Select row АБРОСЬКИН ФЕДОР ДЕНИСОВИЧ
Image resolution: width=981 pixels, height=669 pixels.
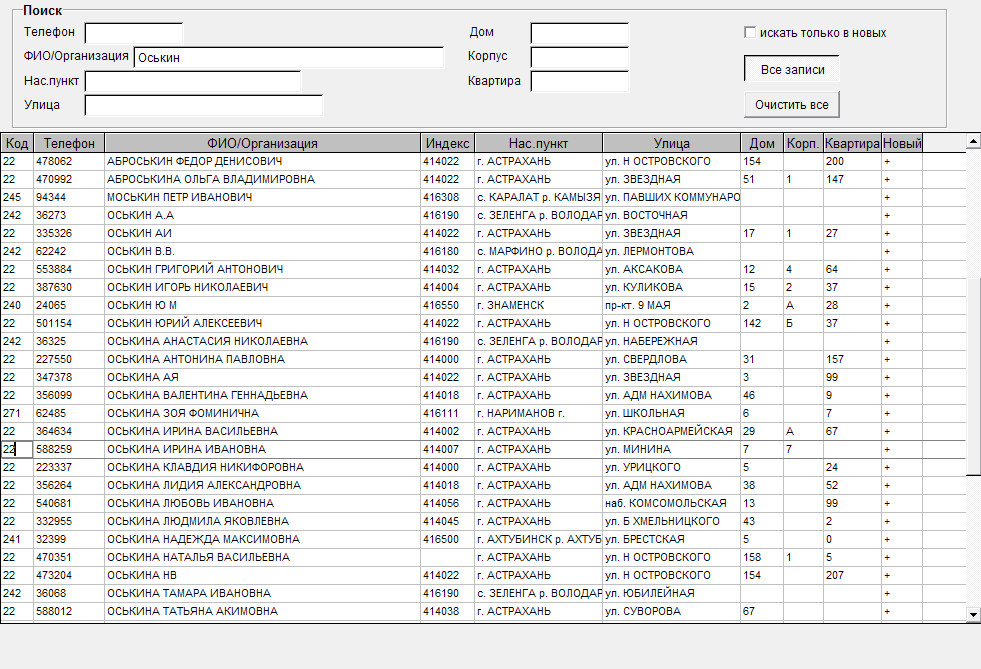click(483, 161)
